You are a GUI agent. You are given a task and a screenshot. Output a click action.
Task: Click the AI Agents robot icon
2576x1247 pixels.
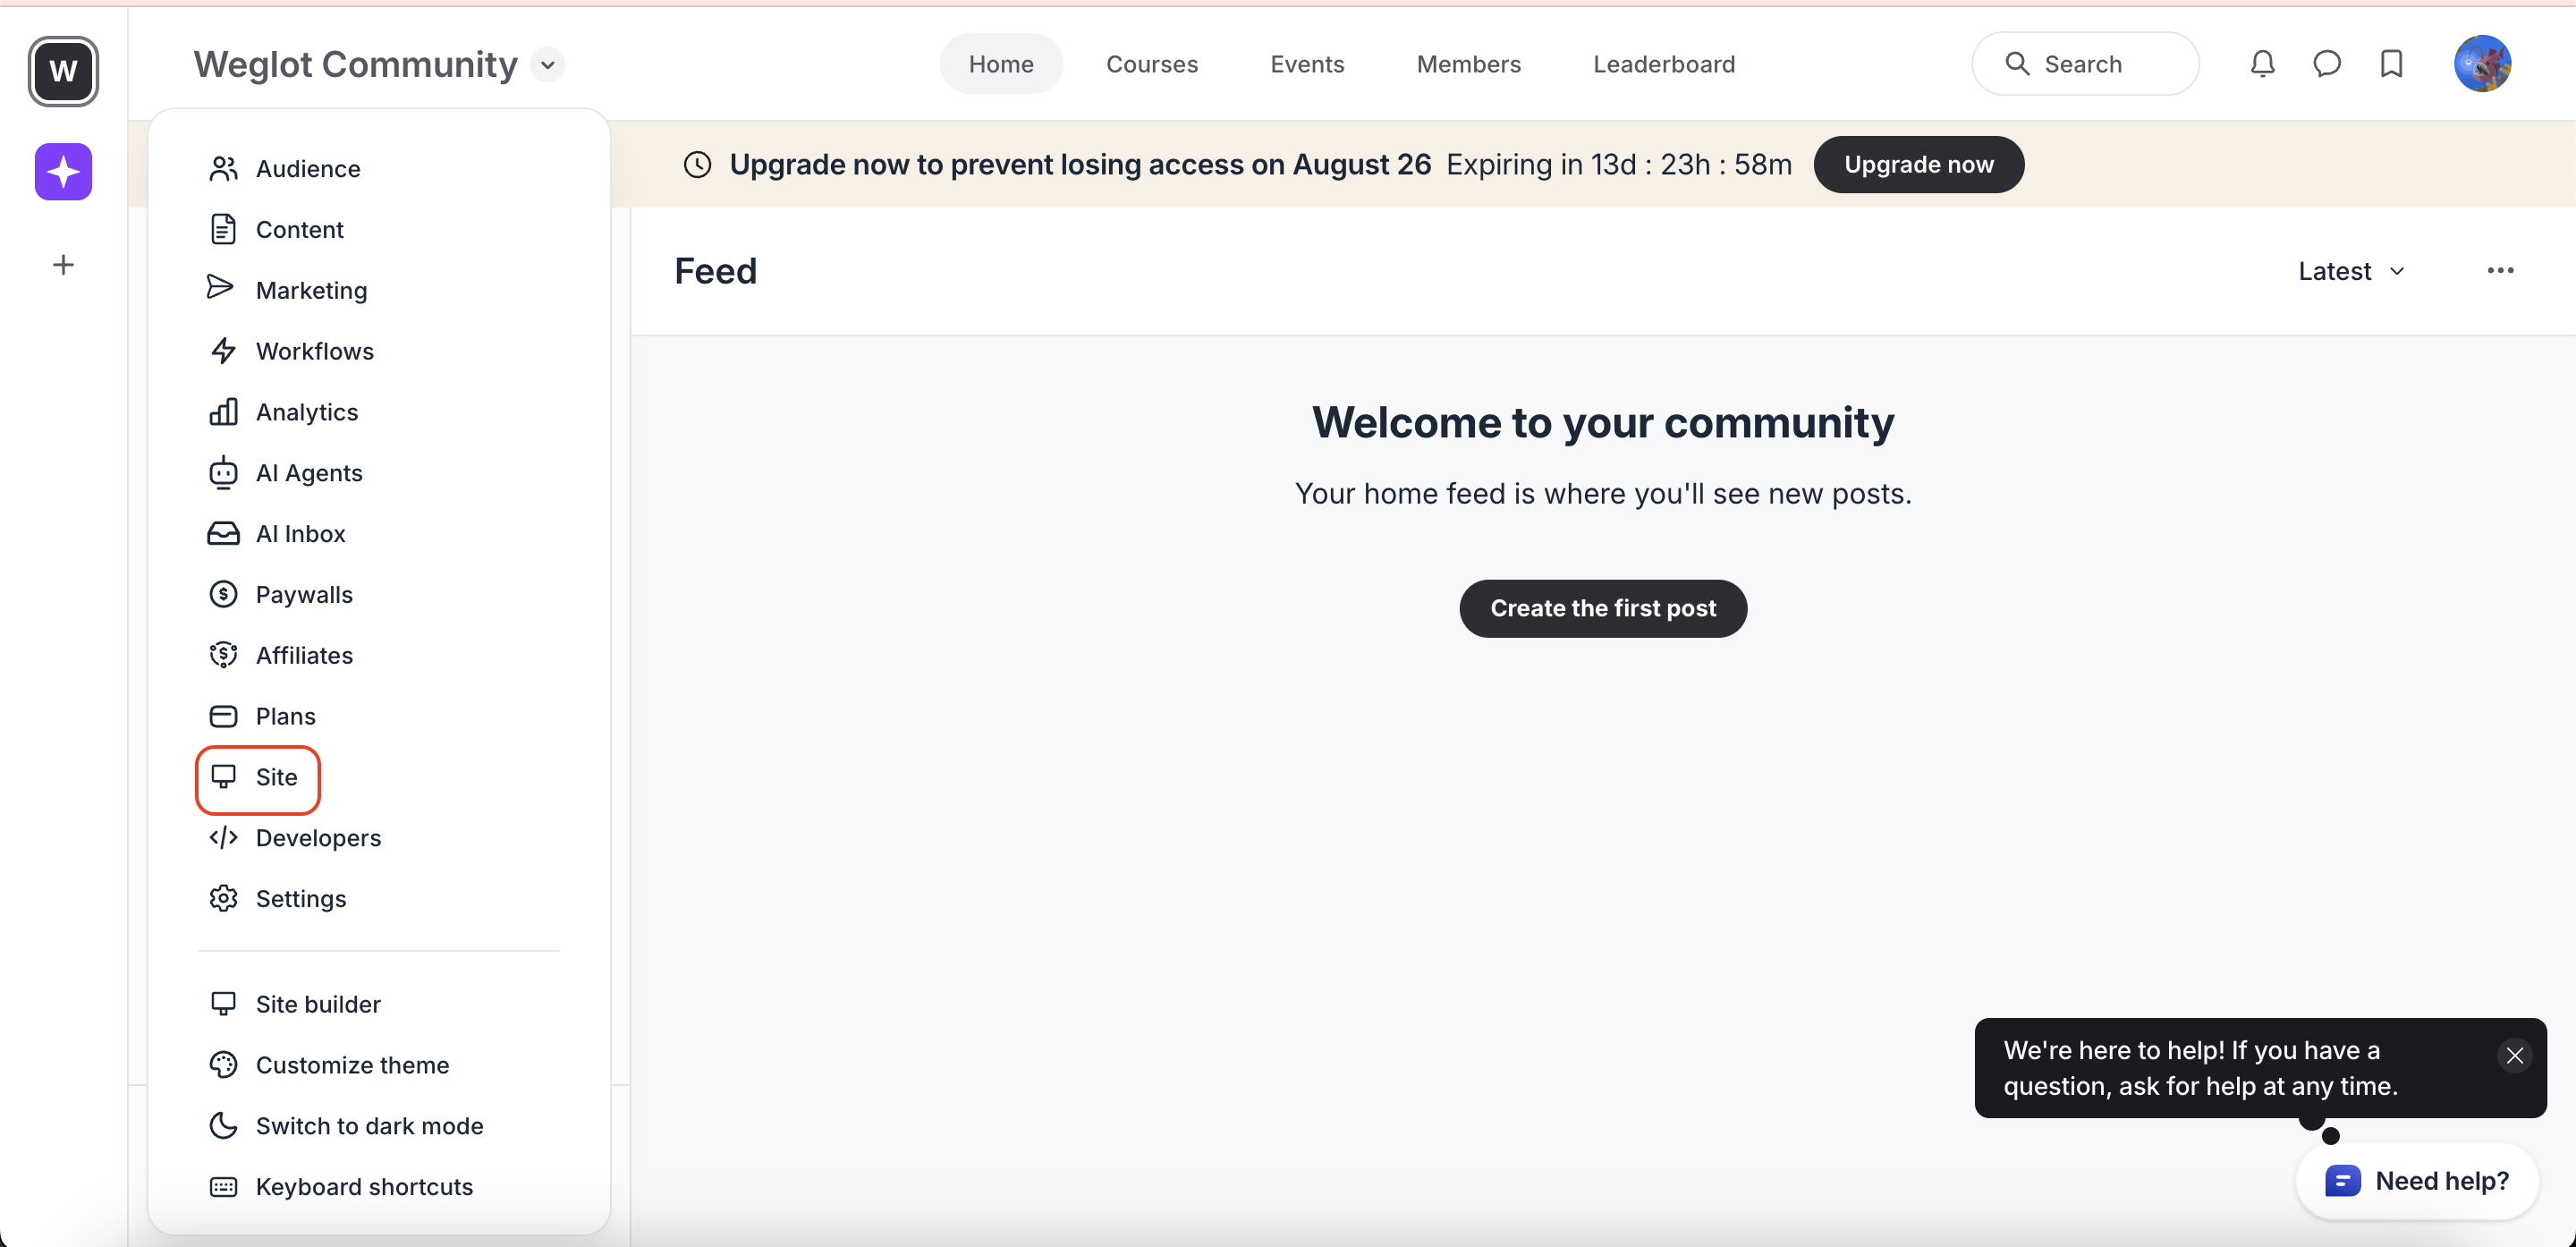point(223,473)
